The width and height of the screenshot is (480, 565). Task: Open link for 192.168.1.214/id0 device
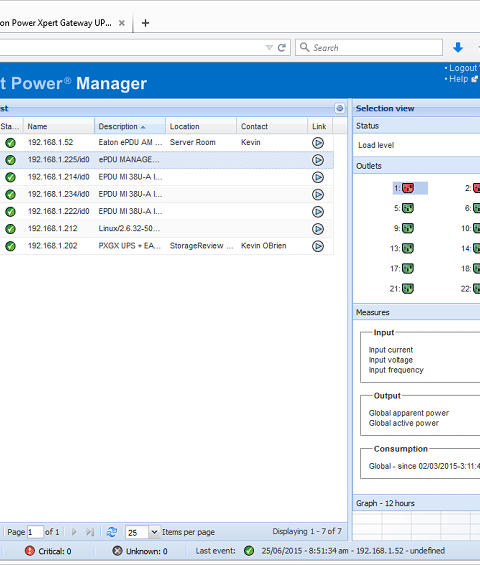tap(317, 177)
